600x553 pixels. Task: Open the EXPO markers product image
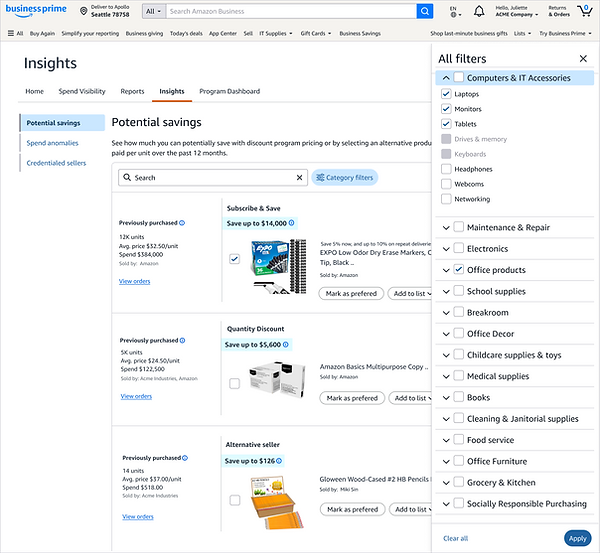point(279,266)
